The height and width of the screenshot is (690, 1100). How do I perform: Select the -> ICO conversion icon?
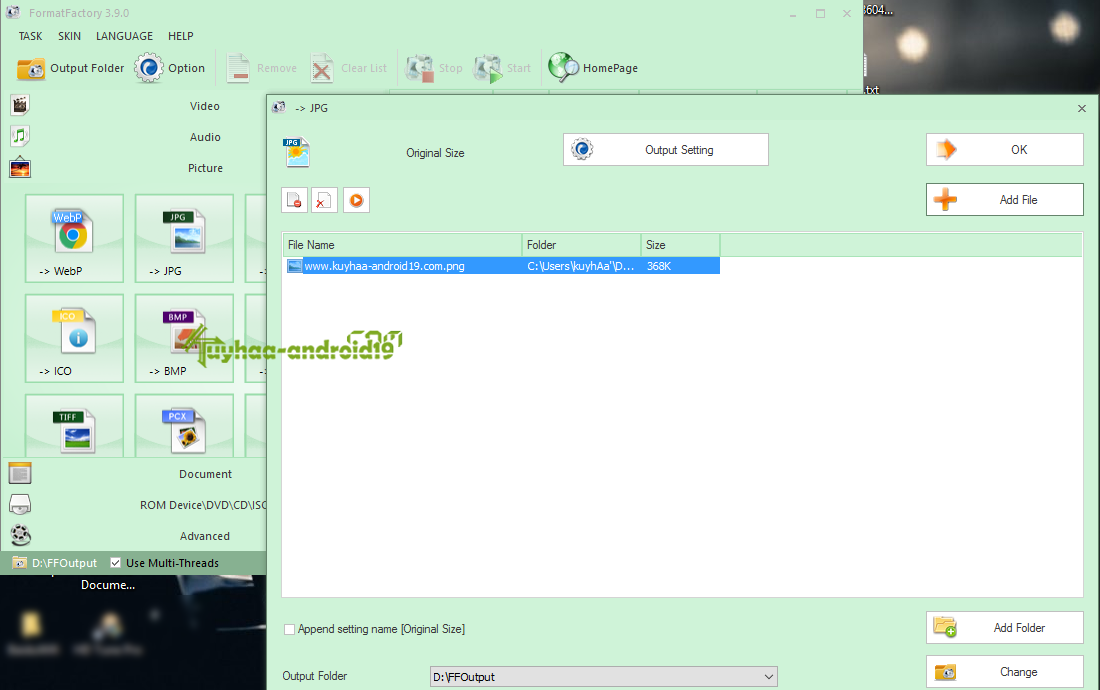(x=74, y=338)
